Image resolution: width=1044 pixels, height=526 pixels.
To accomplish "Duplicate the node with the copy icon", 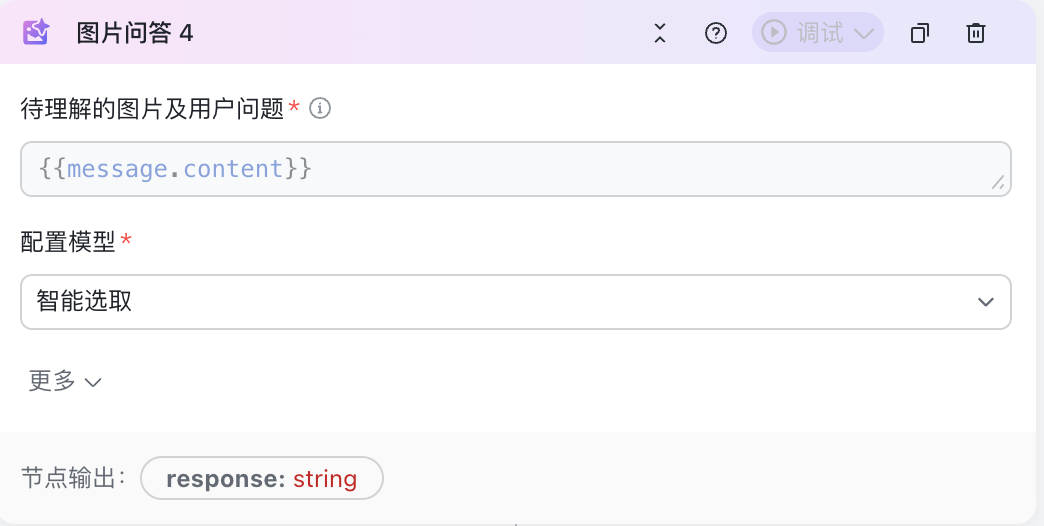I will tap(919, 33).
